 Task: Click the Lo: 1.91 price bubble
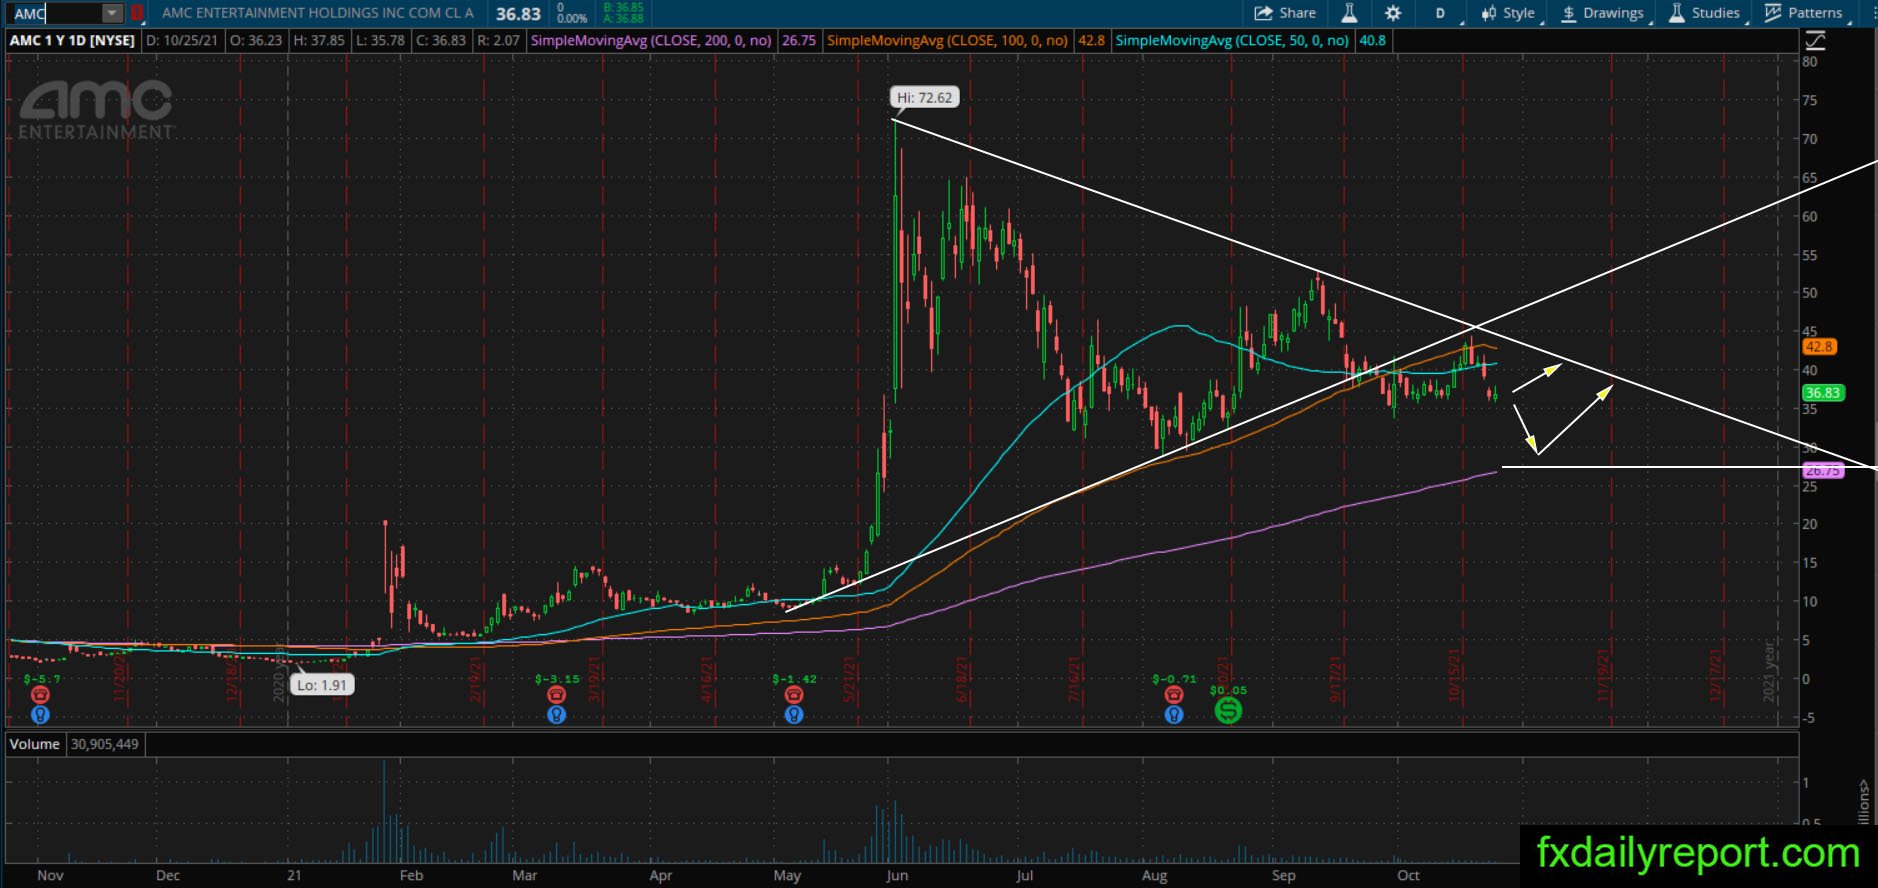pyautogui.click(x=321, y=685)
